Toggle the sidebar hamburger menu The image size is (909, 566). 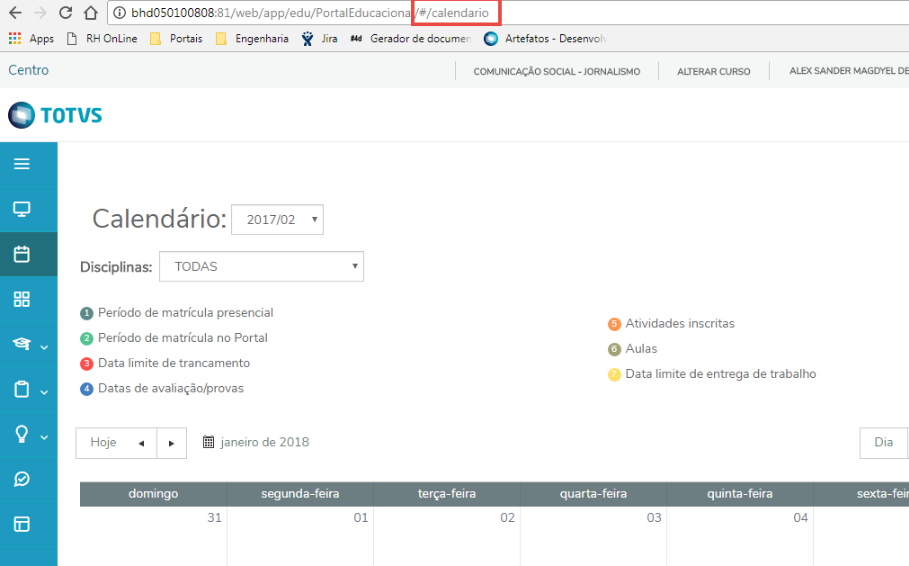[x=22, y=164]
